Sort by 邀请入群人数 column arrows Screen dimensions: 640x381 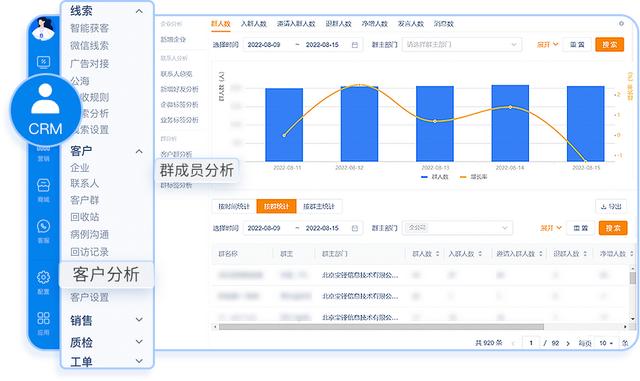pyautogui.click(x=541, y=254)
